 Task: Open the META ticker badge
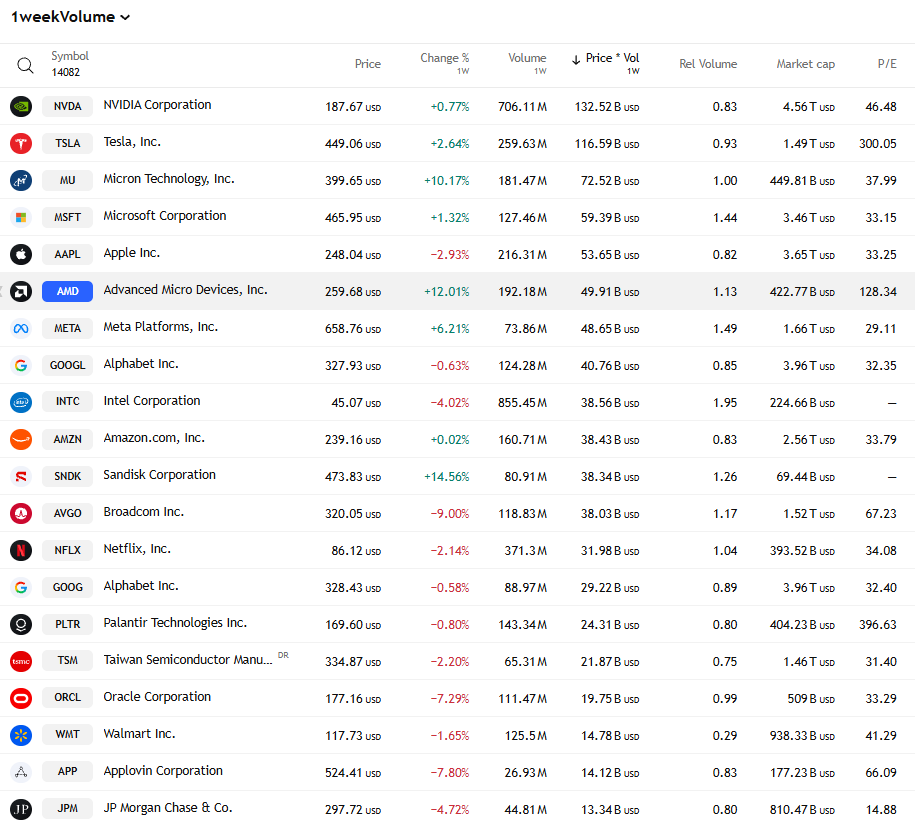pos(68,329)
